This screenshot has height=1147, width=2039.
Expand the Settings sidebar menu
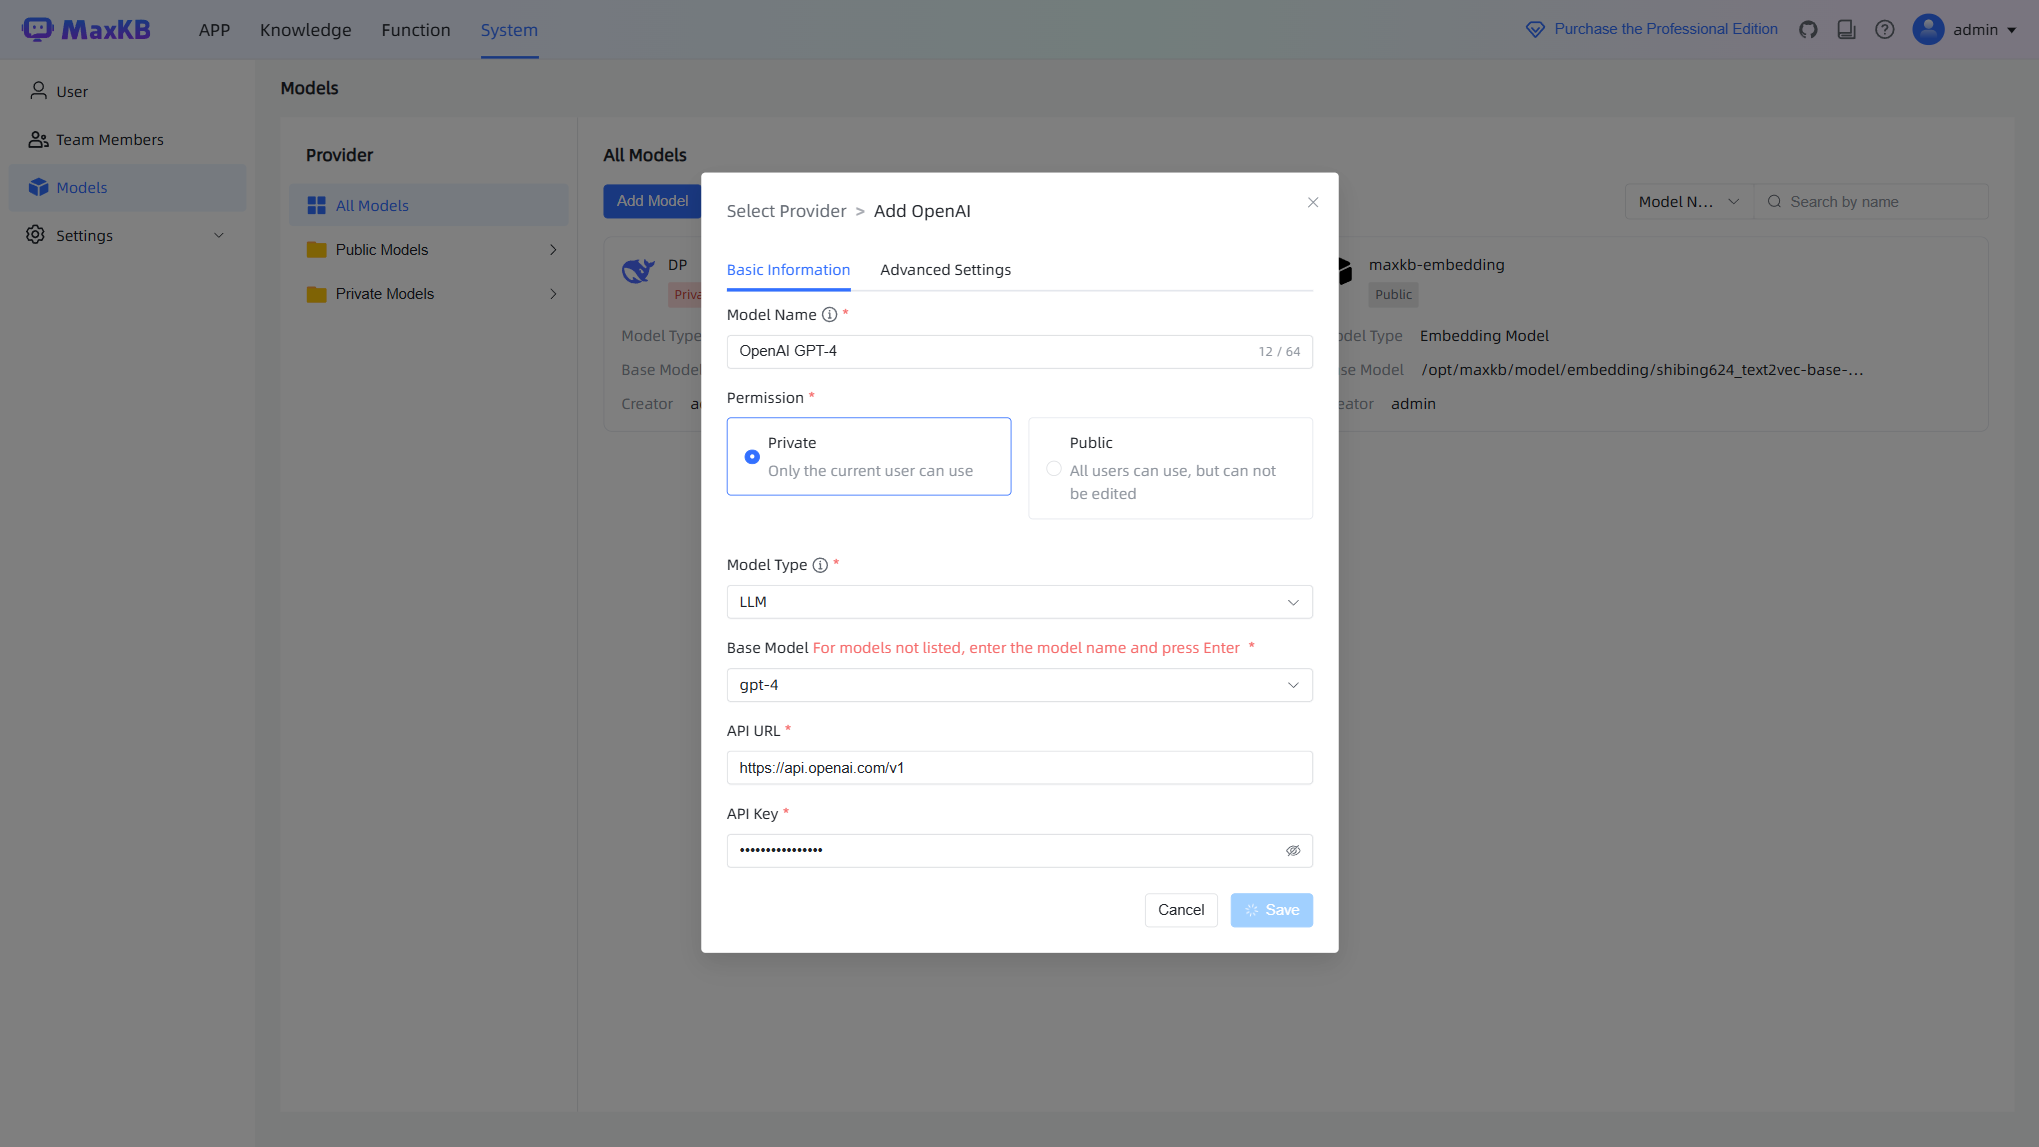point(126,236)
